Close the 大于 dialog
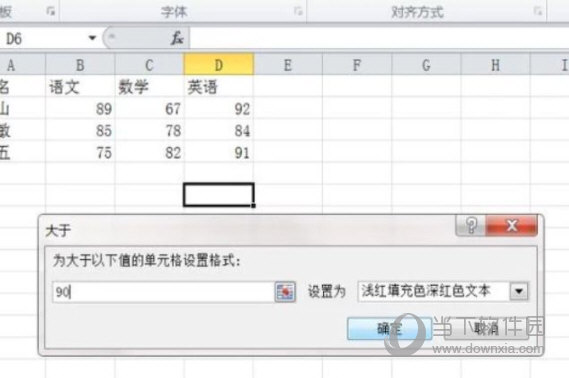Image resolution: width=569 pixels, height=378 pixels. click(x=511, y=225)
